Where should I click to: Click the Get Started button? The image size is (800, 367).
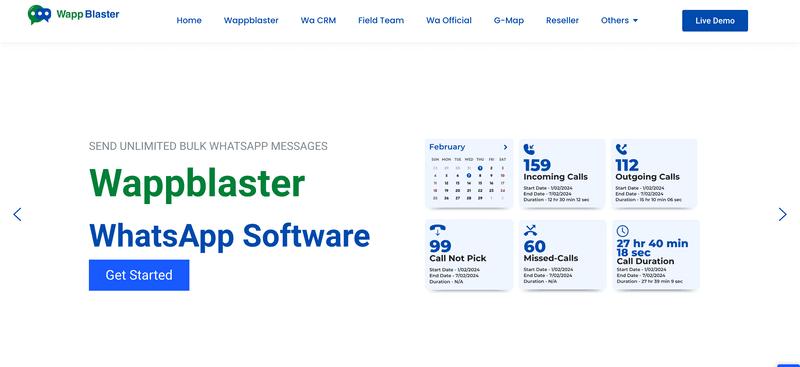click(x=139, y=275)
